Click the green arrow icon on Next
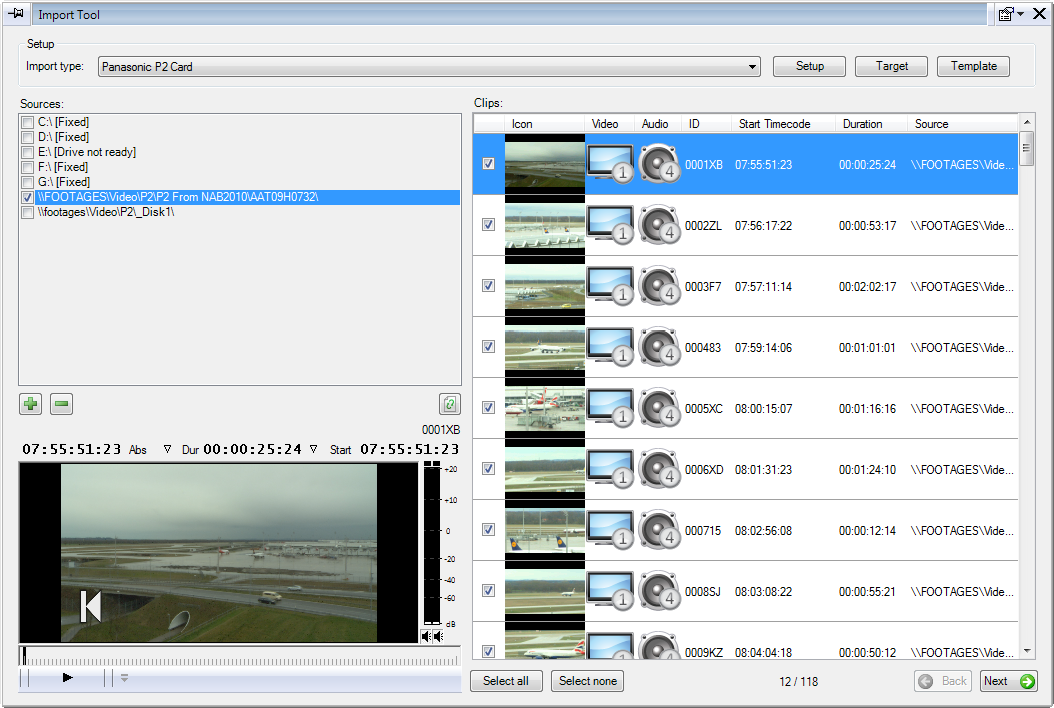 pyautogui.click(x=1026, y=681)
